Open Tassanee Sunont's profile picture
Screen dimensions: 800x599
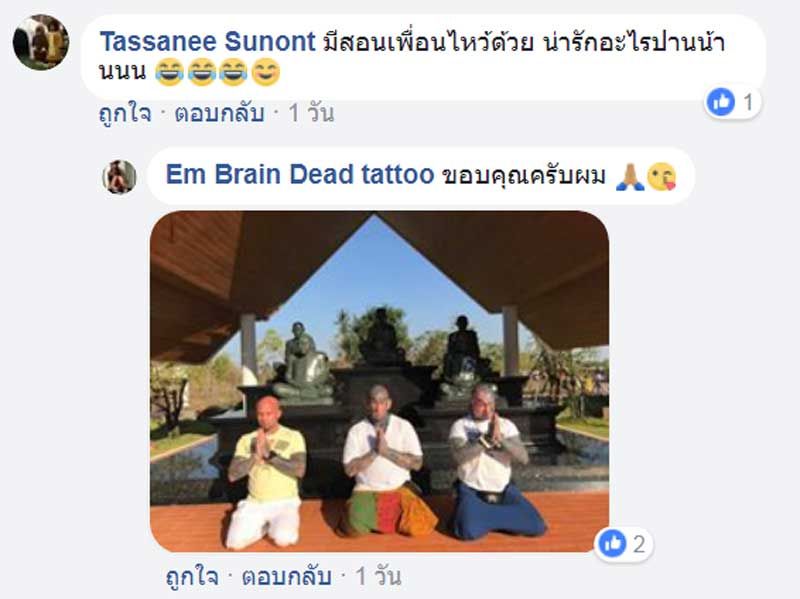click(41, 42)
